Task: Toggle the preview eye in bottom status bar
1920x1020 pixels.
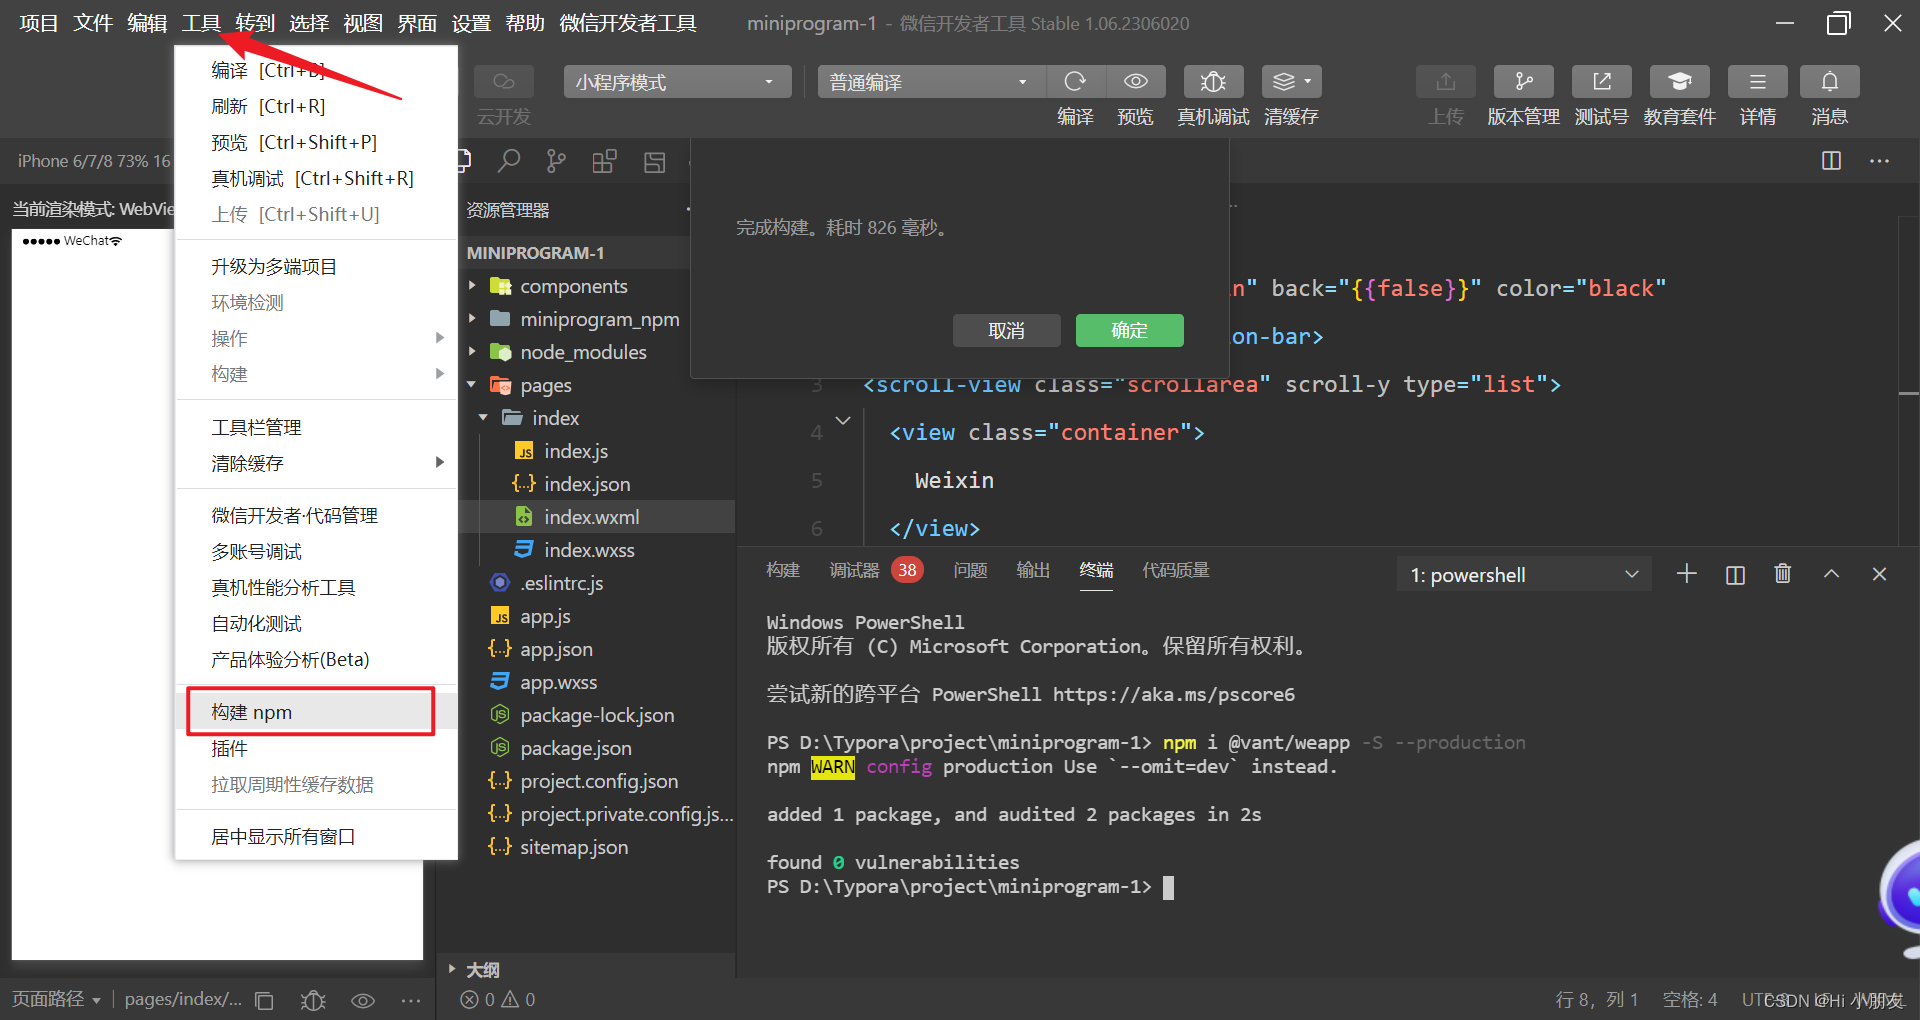Action: (x=362, y=1000)
